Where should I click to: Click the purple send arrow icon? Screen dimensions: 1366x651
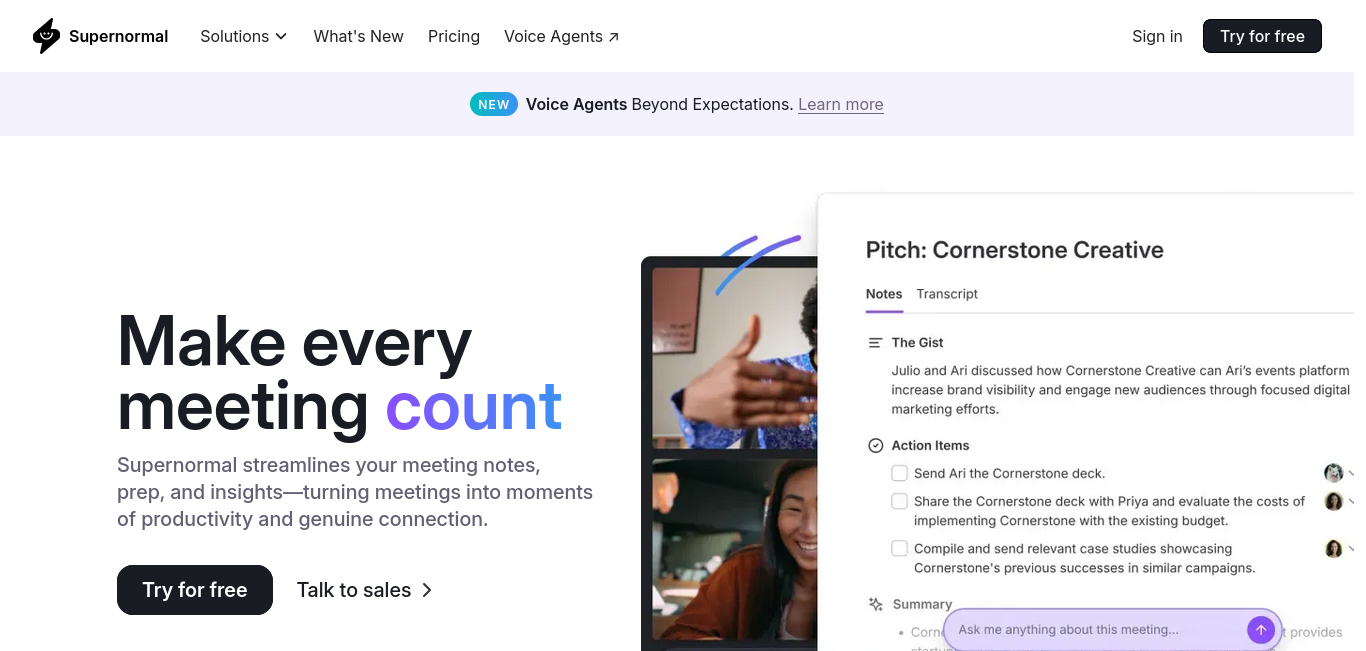[x=1261, y=630]
